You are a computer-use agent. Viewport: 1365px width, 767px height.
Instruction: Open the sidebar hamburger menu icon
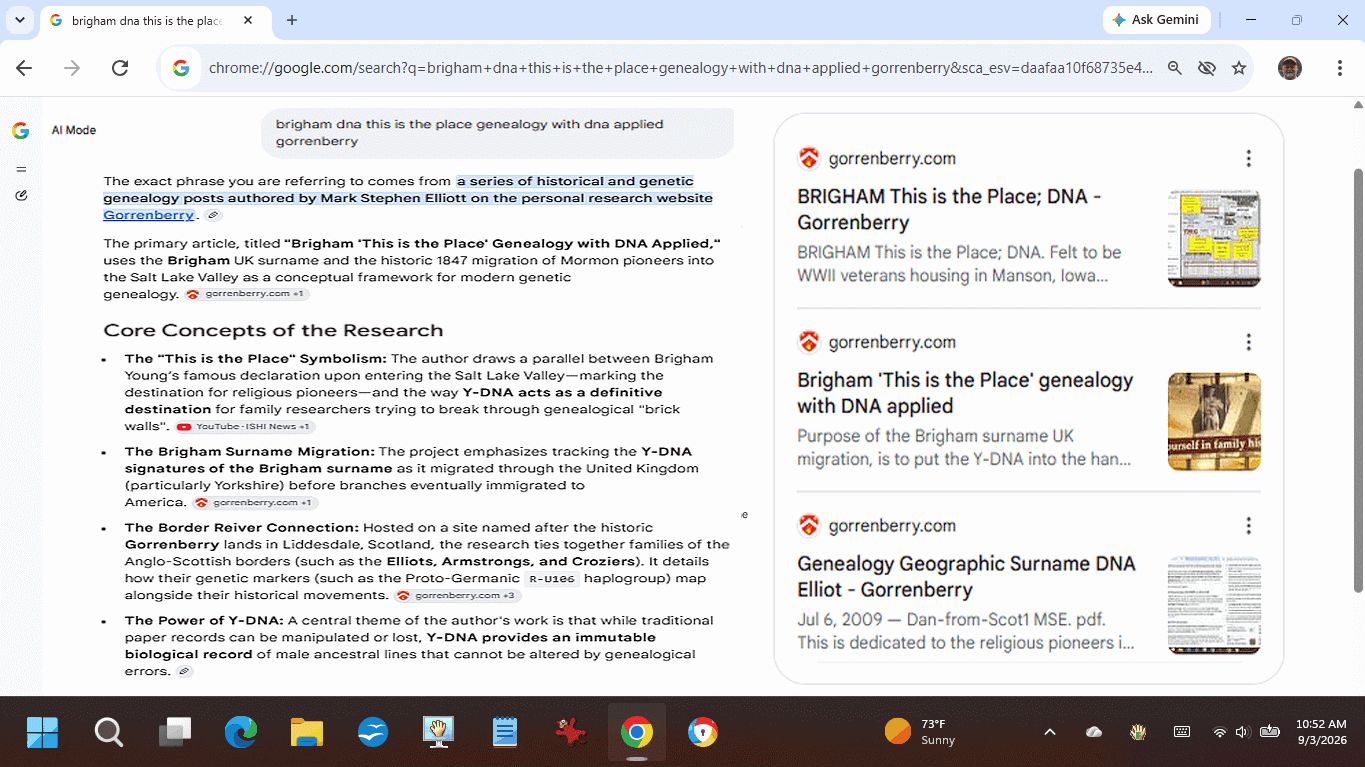click(x=21, y=169)
